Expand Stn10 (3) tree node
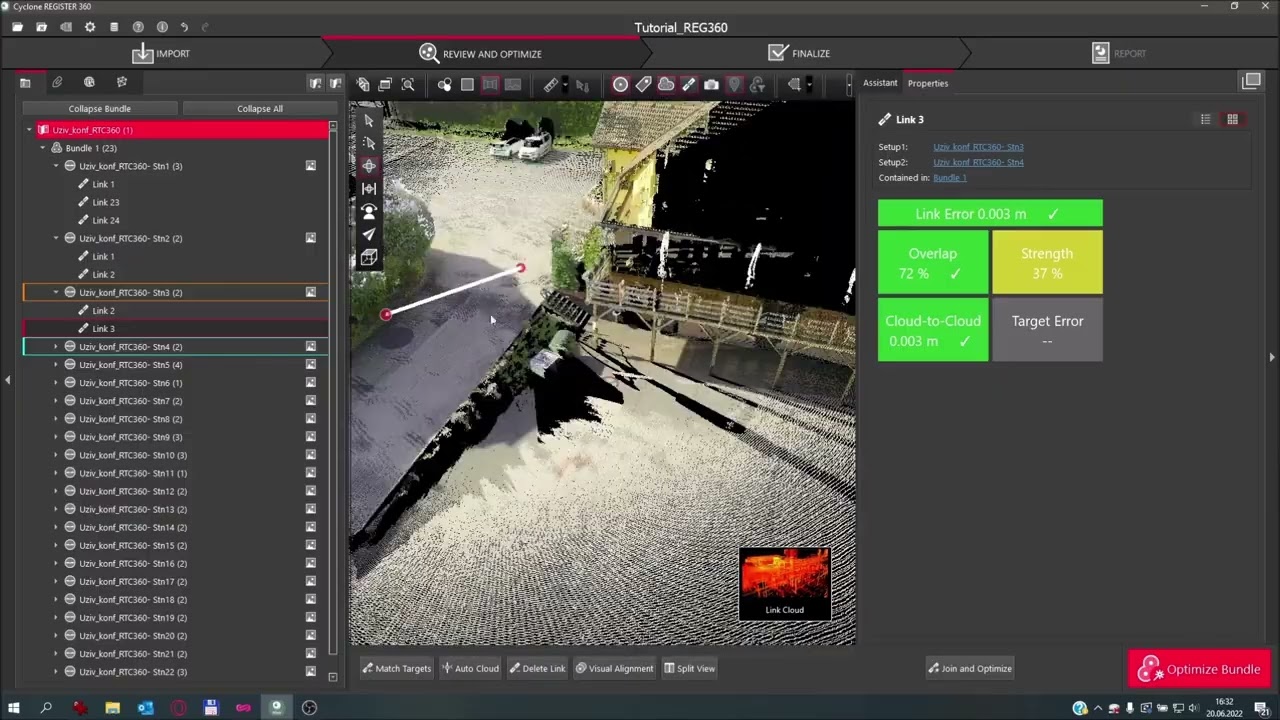The image size is (1280, 720). tap(56, 455)
